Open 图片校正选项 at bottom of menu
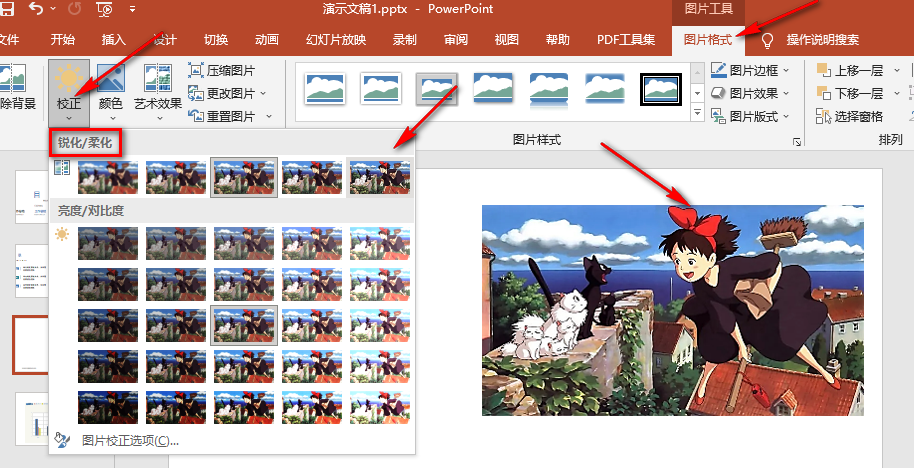Viewport: 914px width, 468px height. coord(130,440)
